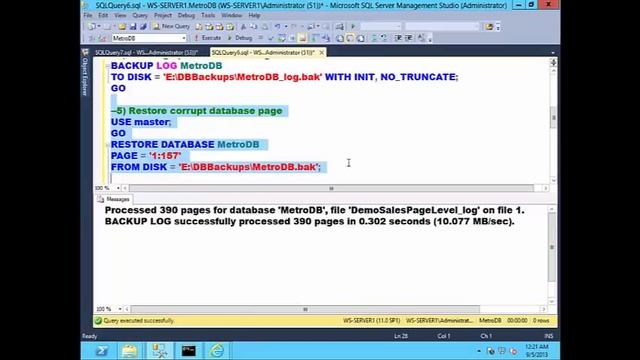
Task: Click the New Query button
Action: click(171, 27)
